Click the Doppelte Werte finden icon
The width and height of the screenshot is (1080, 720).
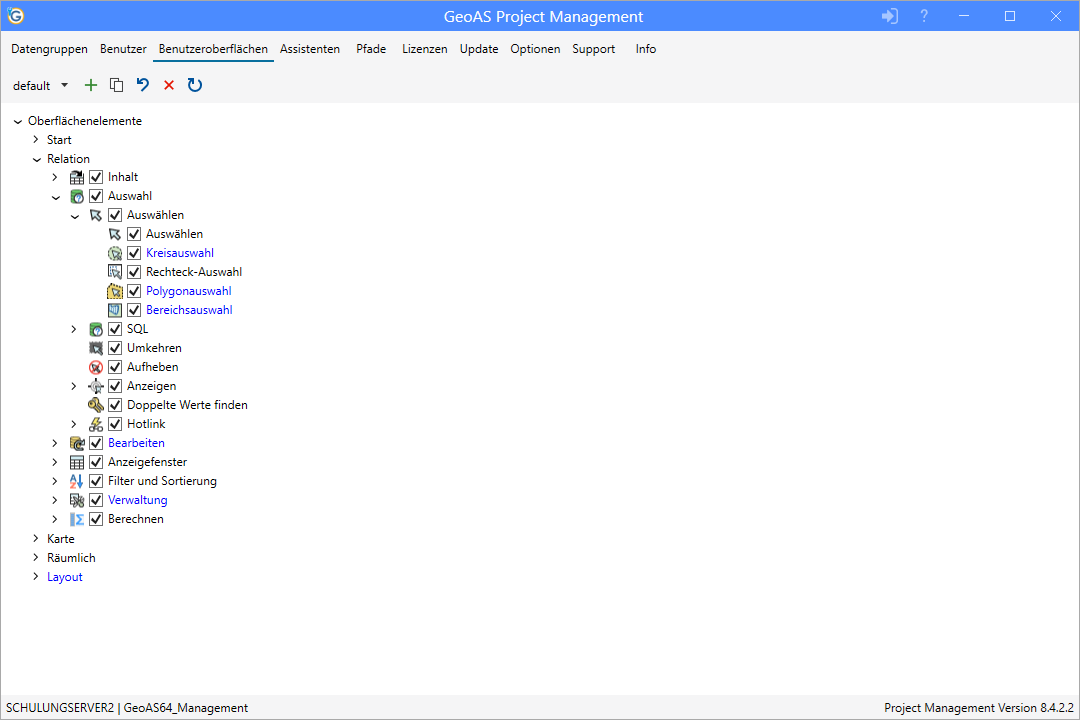click(x=96, y=405)
